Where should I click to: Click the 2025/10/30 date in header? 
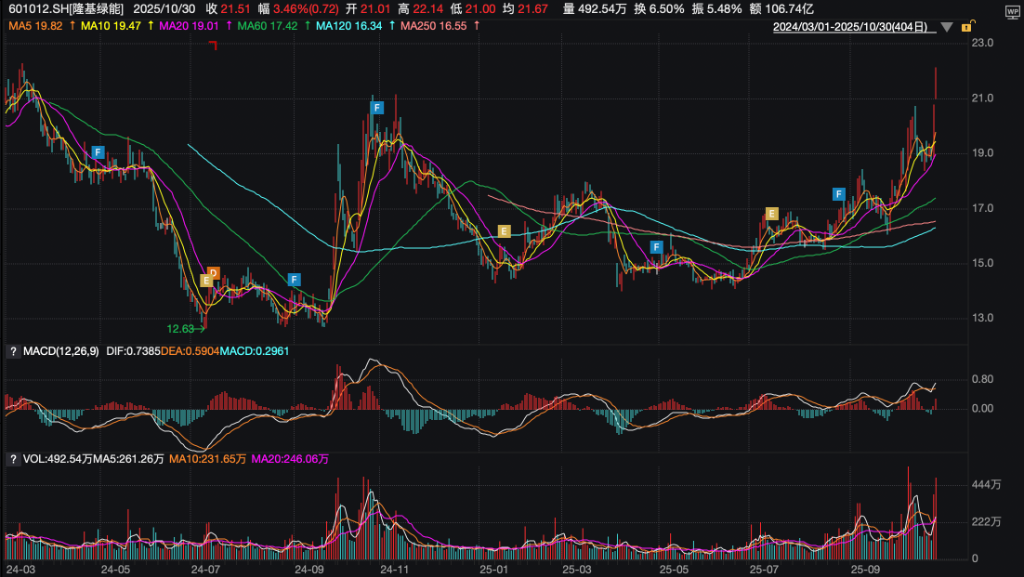(x=164, y=9)
